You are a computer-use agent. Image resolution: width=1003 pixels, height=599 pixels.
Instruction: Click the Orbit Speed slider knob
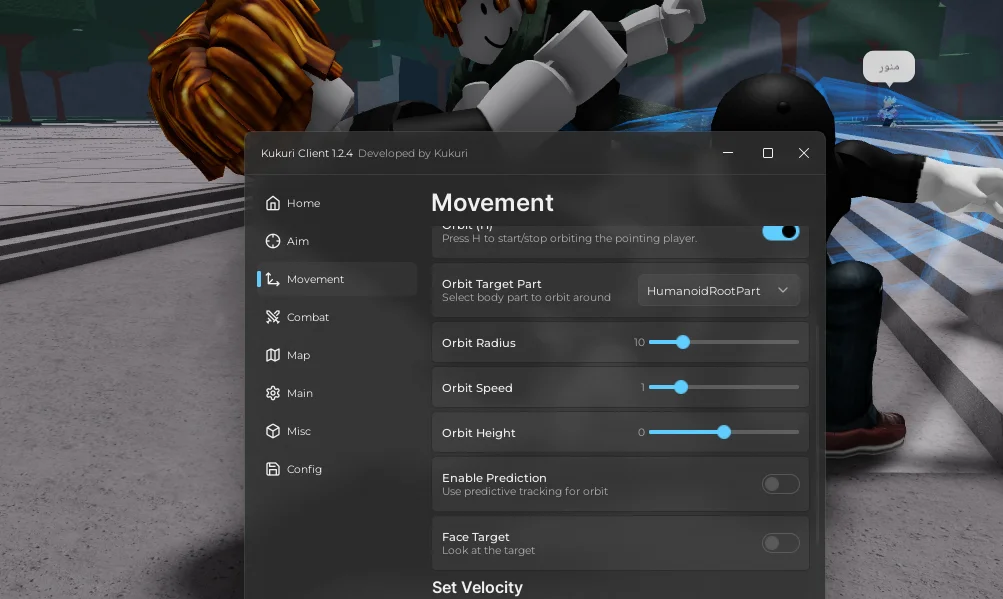tap(681, 387)
